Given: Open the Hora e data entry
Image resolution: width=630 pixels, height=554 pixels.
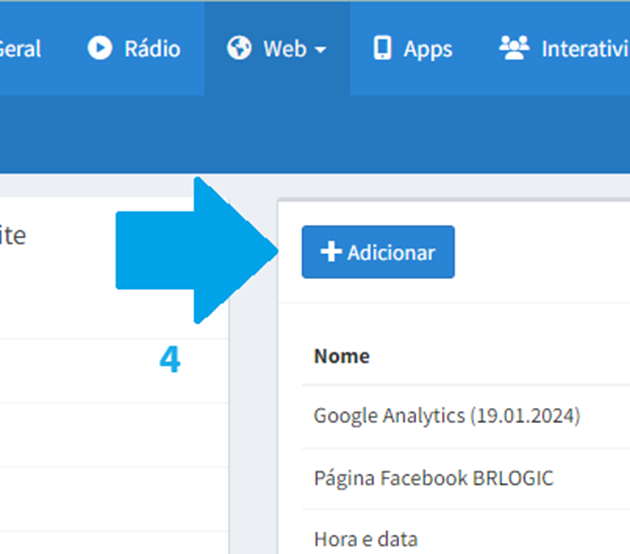Looking at the screenshot, I should [366, 539].
